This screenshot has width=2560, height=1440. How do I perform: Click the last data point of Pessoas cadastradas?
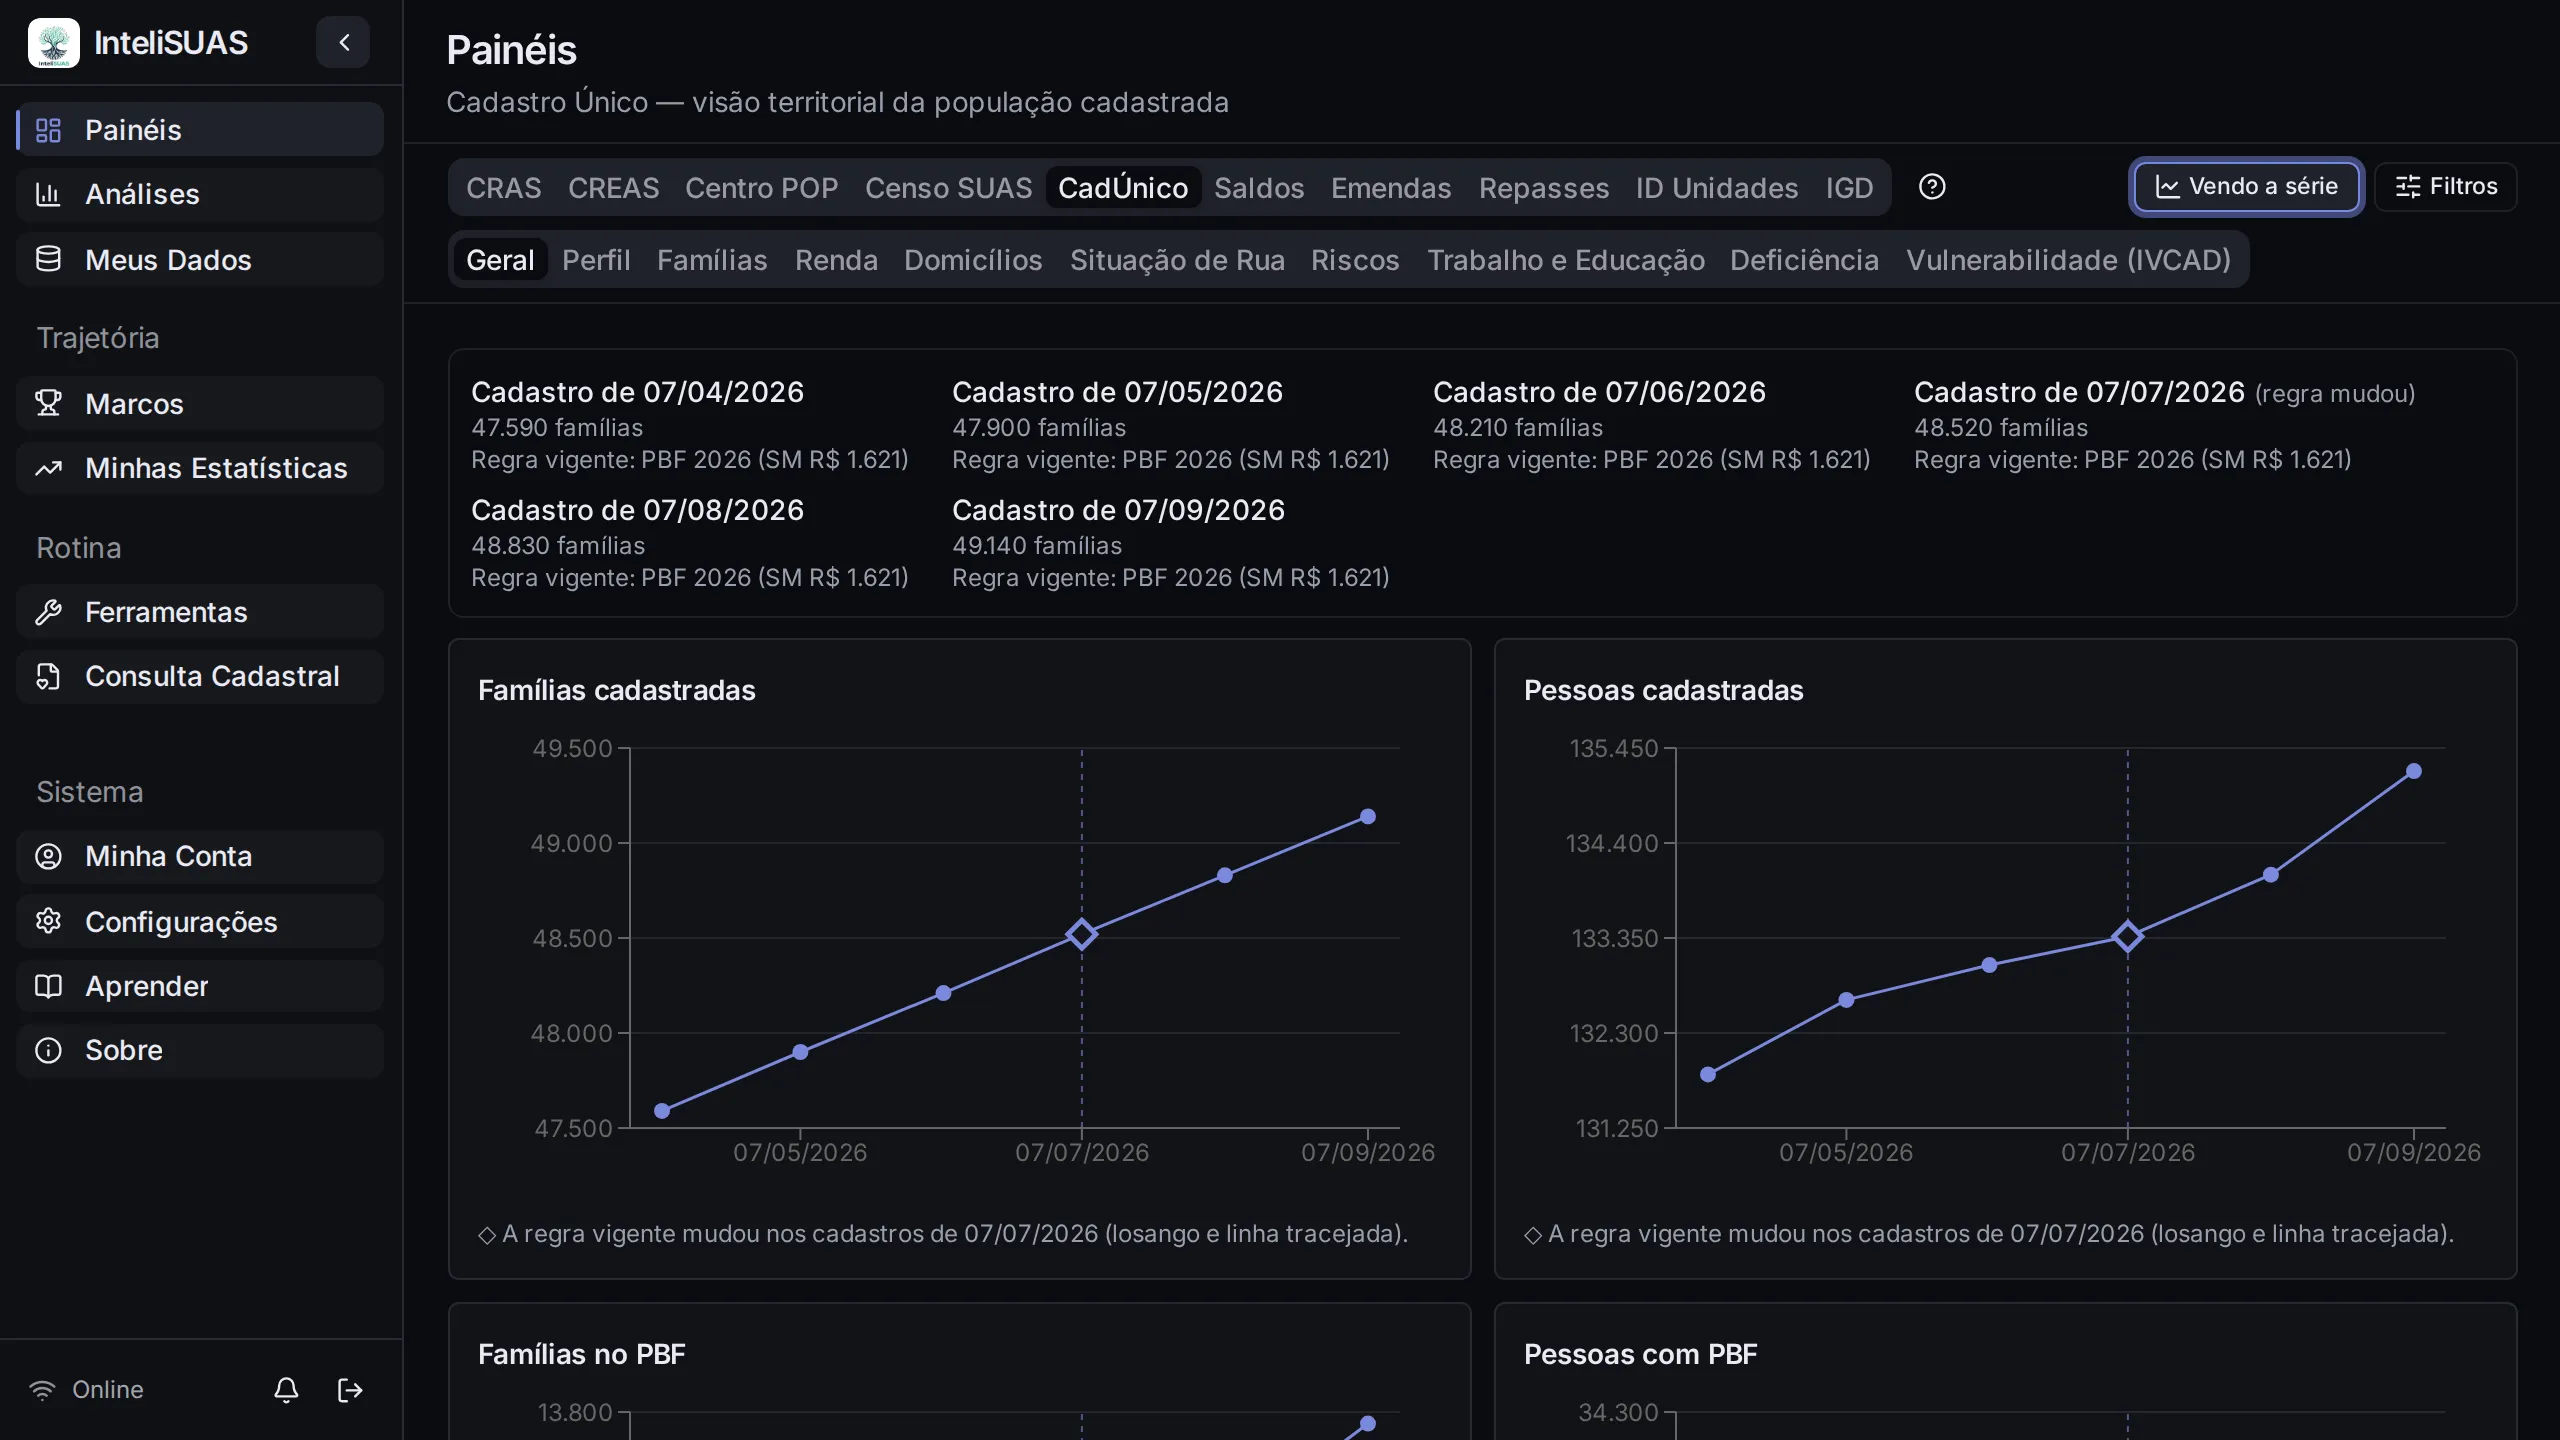click(x=2414, y=771)
